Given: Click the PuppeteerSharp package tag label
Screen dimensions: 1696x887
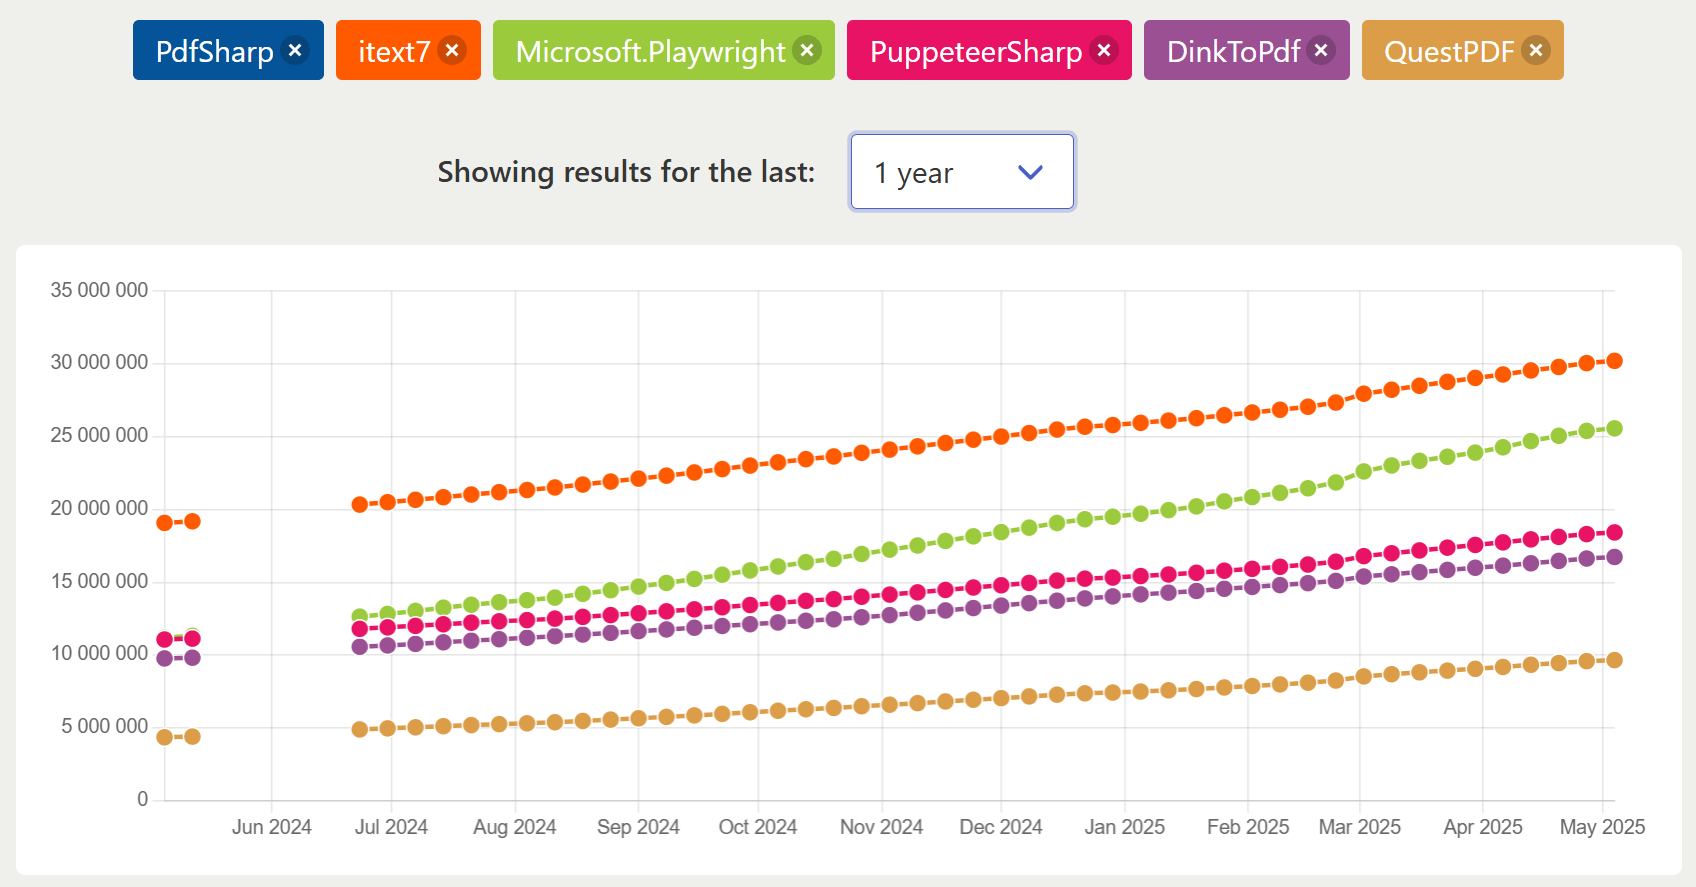Looking at the screenshot, I should [x=976, y=51].
